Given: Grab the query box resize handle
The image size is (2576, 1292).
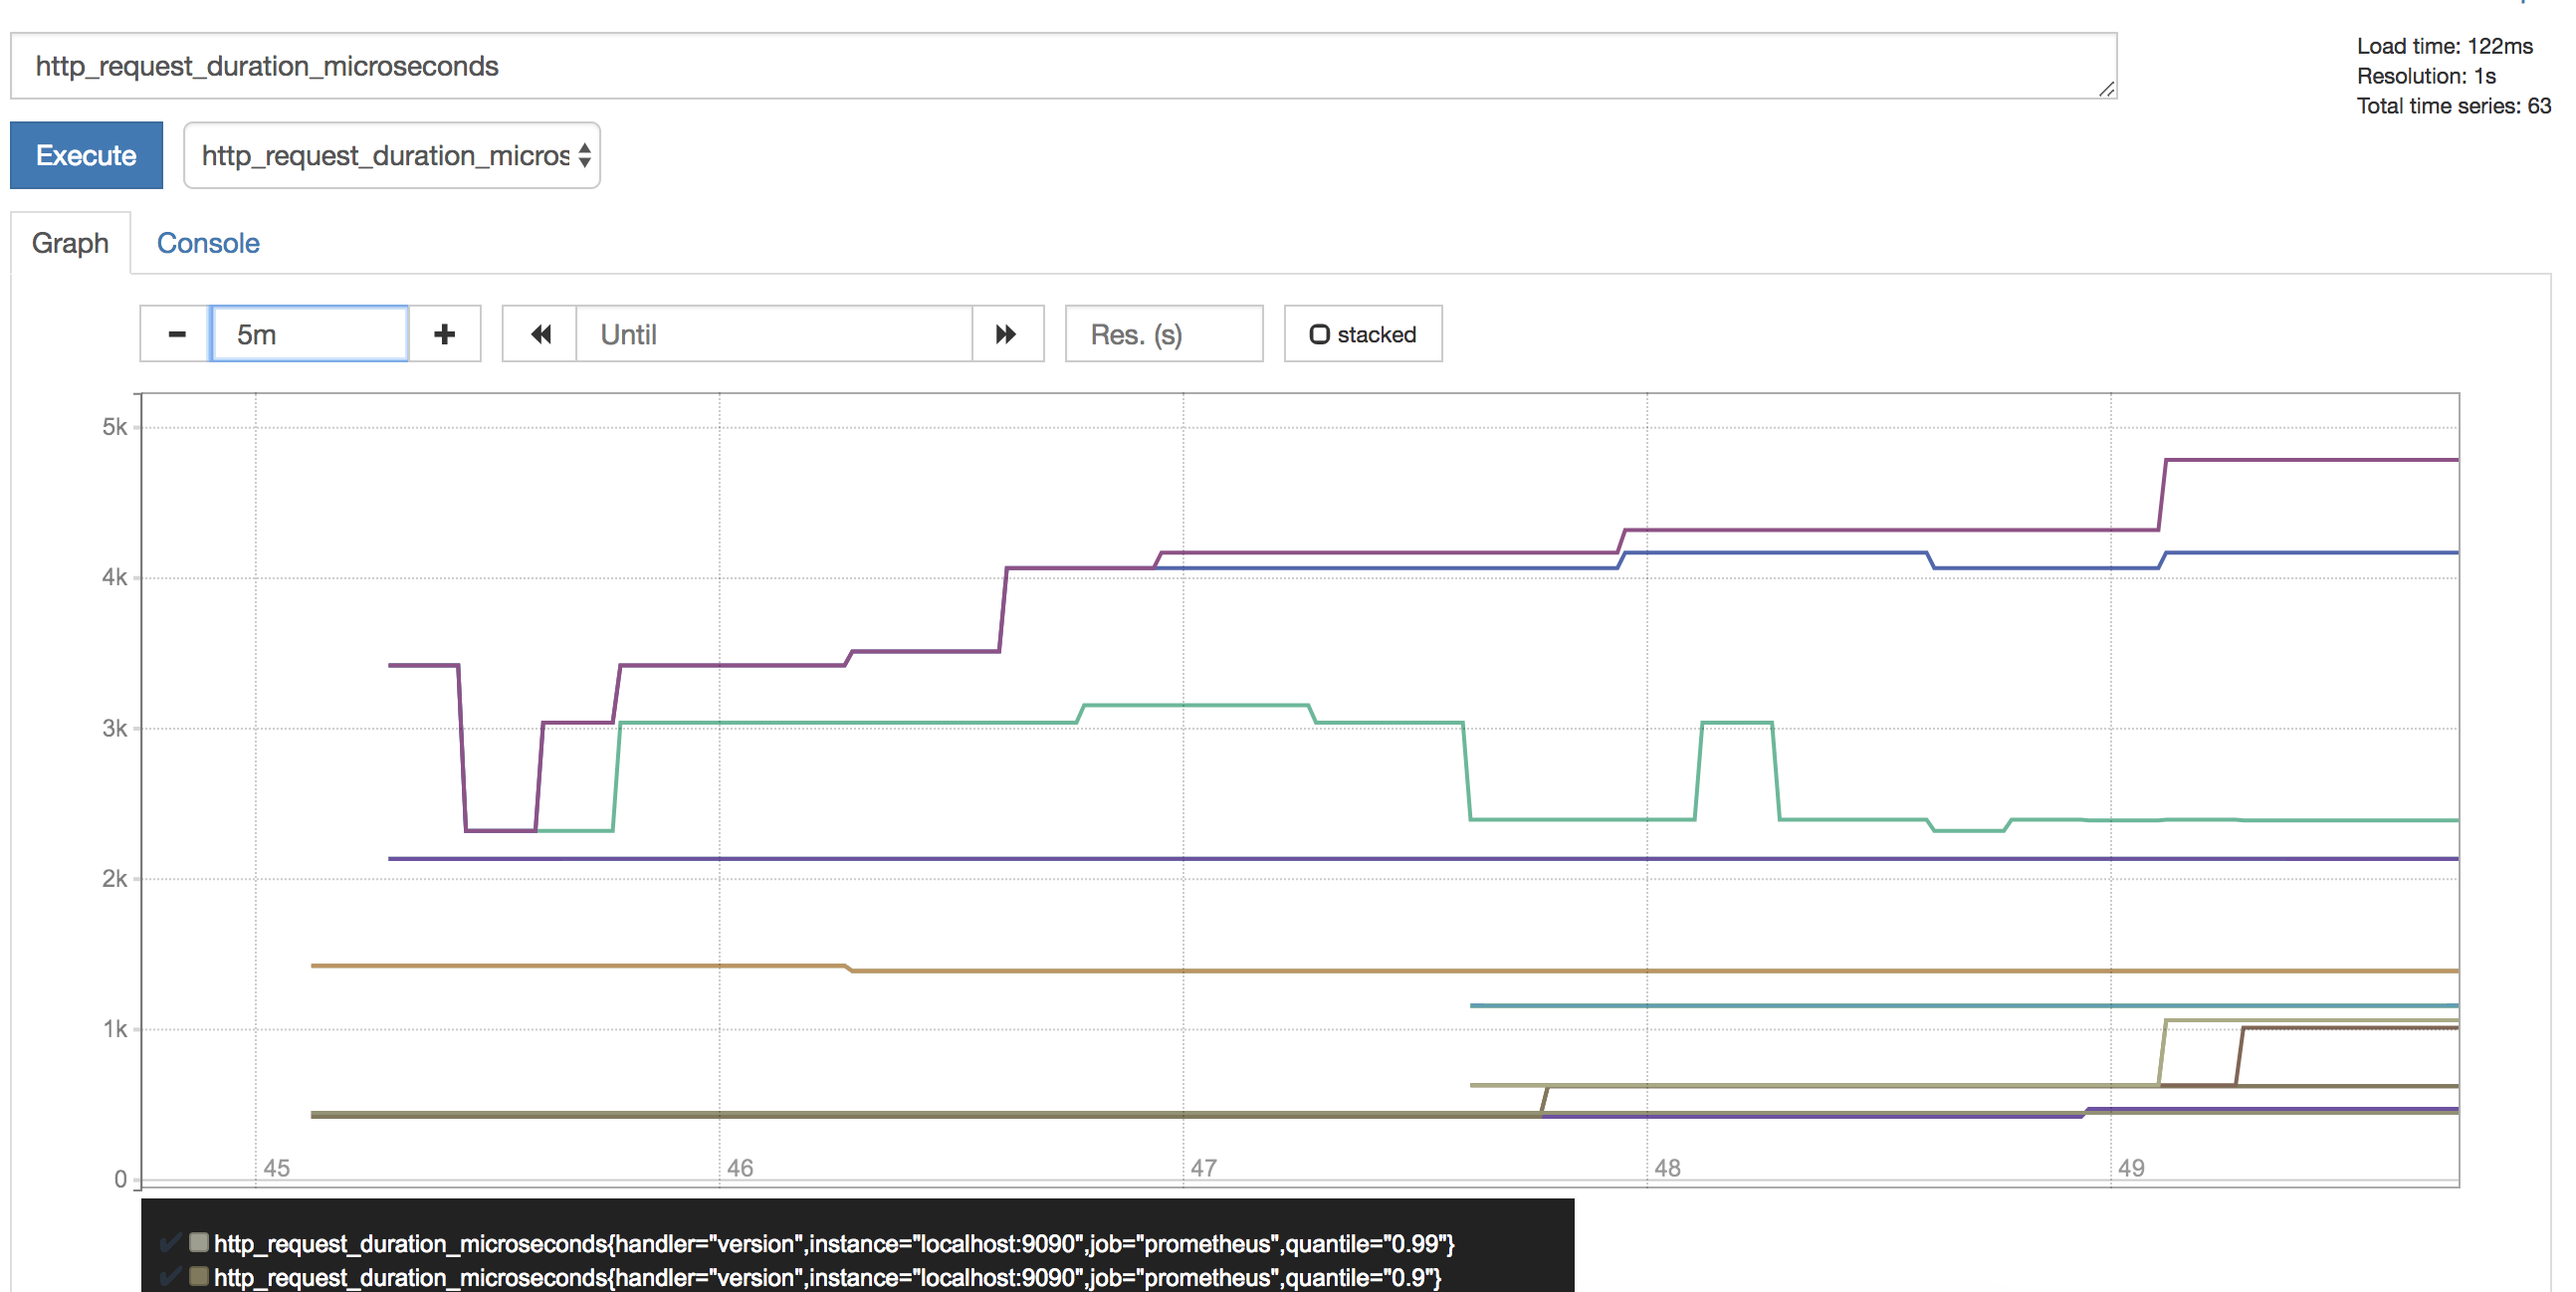Looking at the screenshot, I should [x=2106, y=90].
